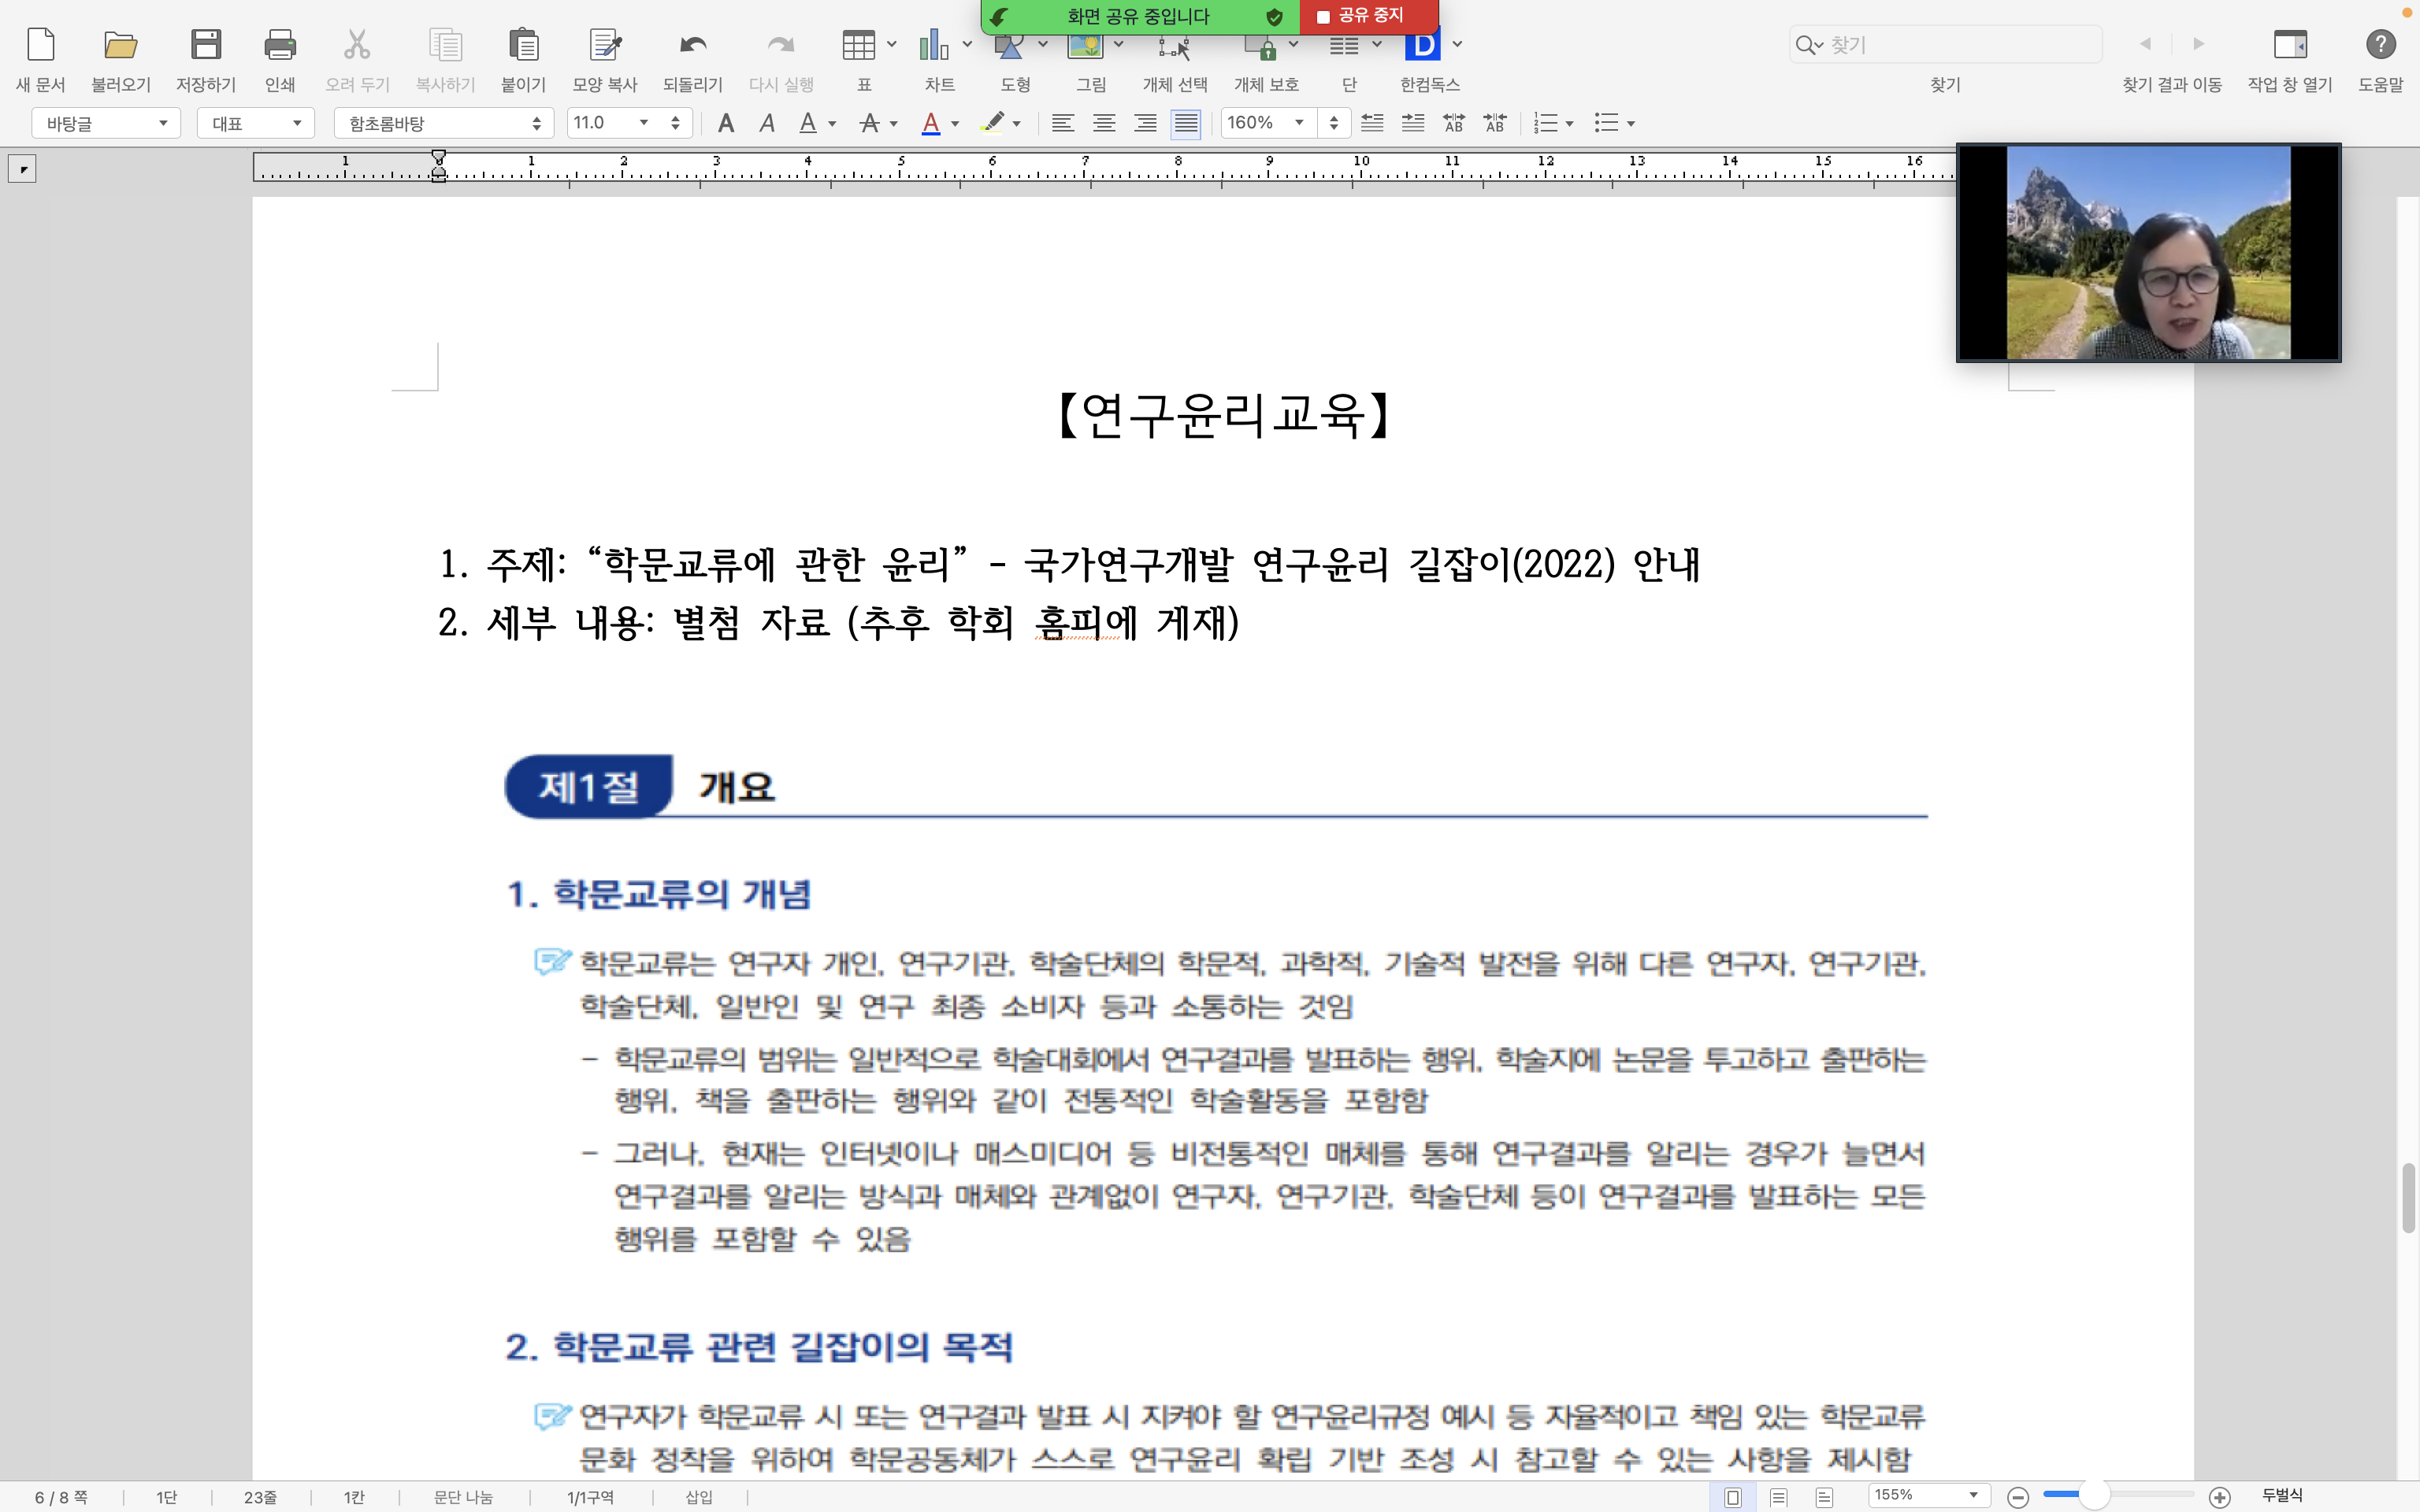This screenshot has width=2420, height=1512.
Task: Increase paragraph indent
Action: click(x=1413, y=123)
